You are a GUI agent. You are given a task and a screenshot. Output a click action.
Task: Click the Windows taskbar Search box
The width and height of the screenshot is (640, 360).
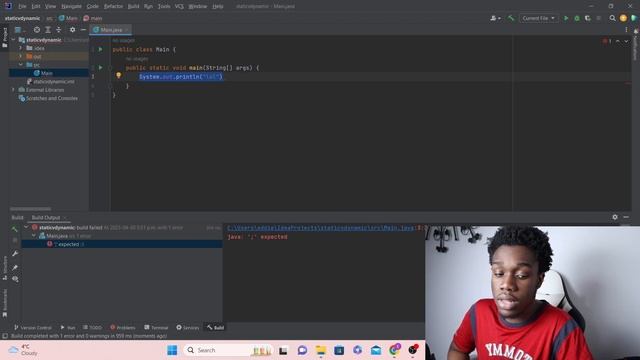coord(229,350)
